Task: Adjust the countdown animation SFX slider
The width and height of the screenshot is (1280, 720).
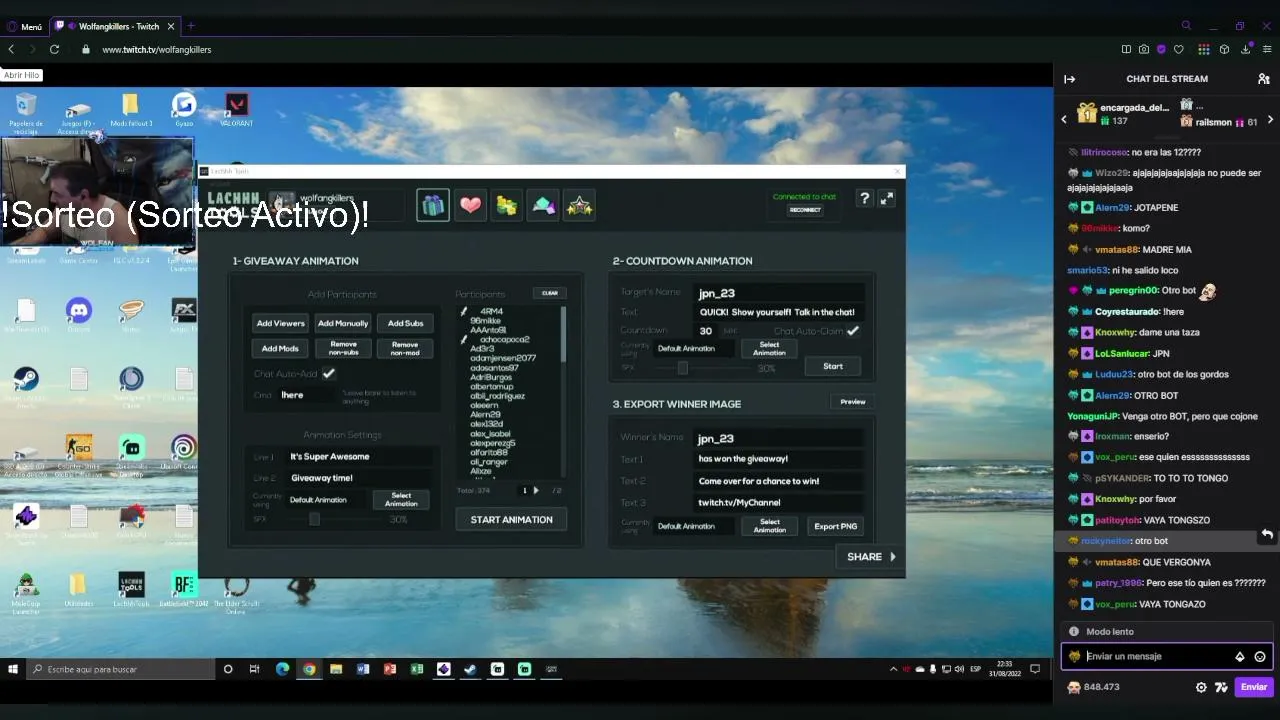Action: [x=682, y=368]
